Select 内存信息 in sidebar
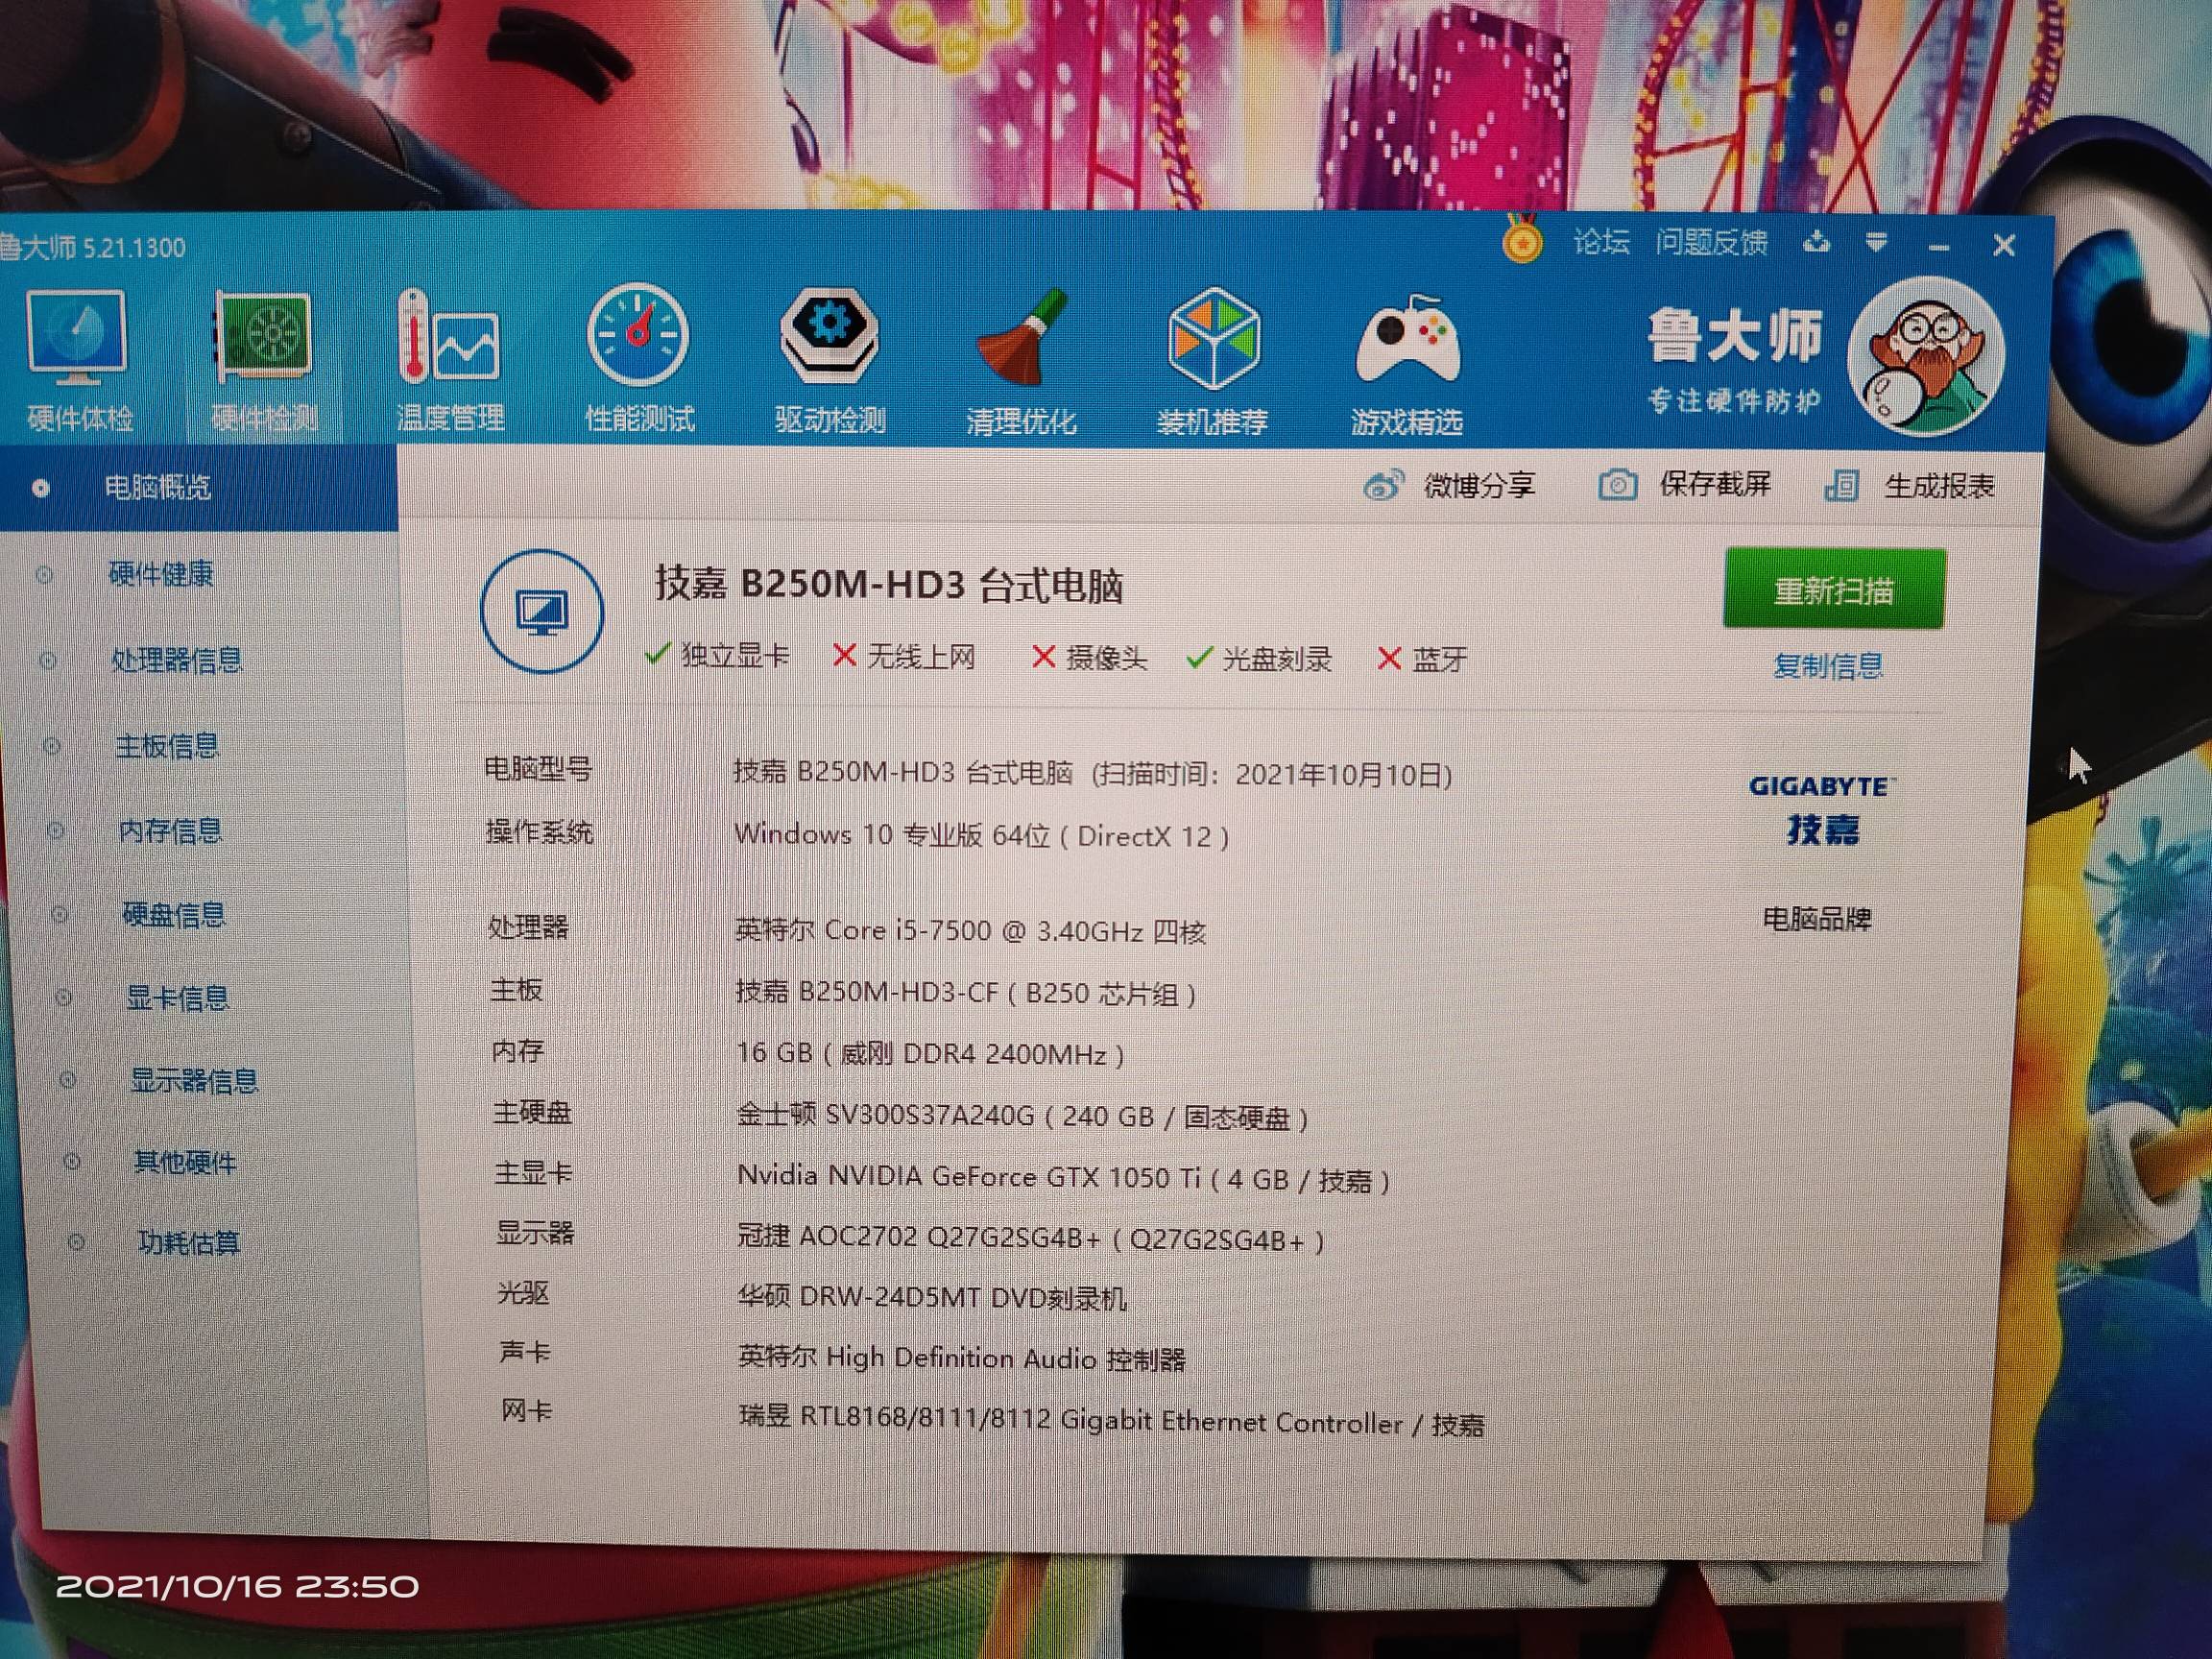 tap(170, 831)
